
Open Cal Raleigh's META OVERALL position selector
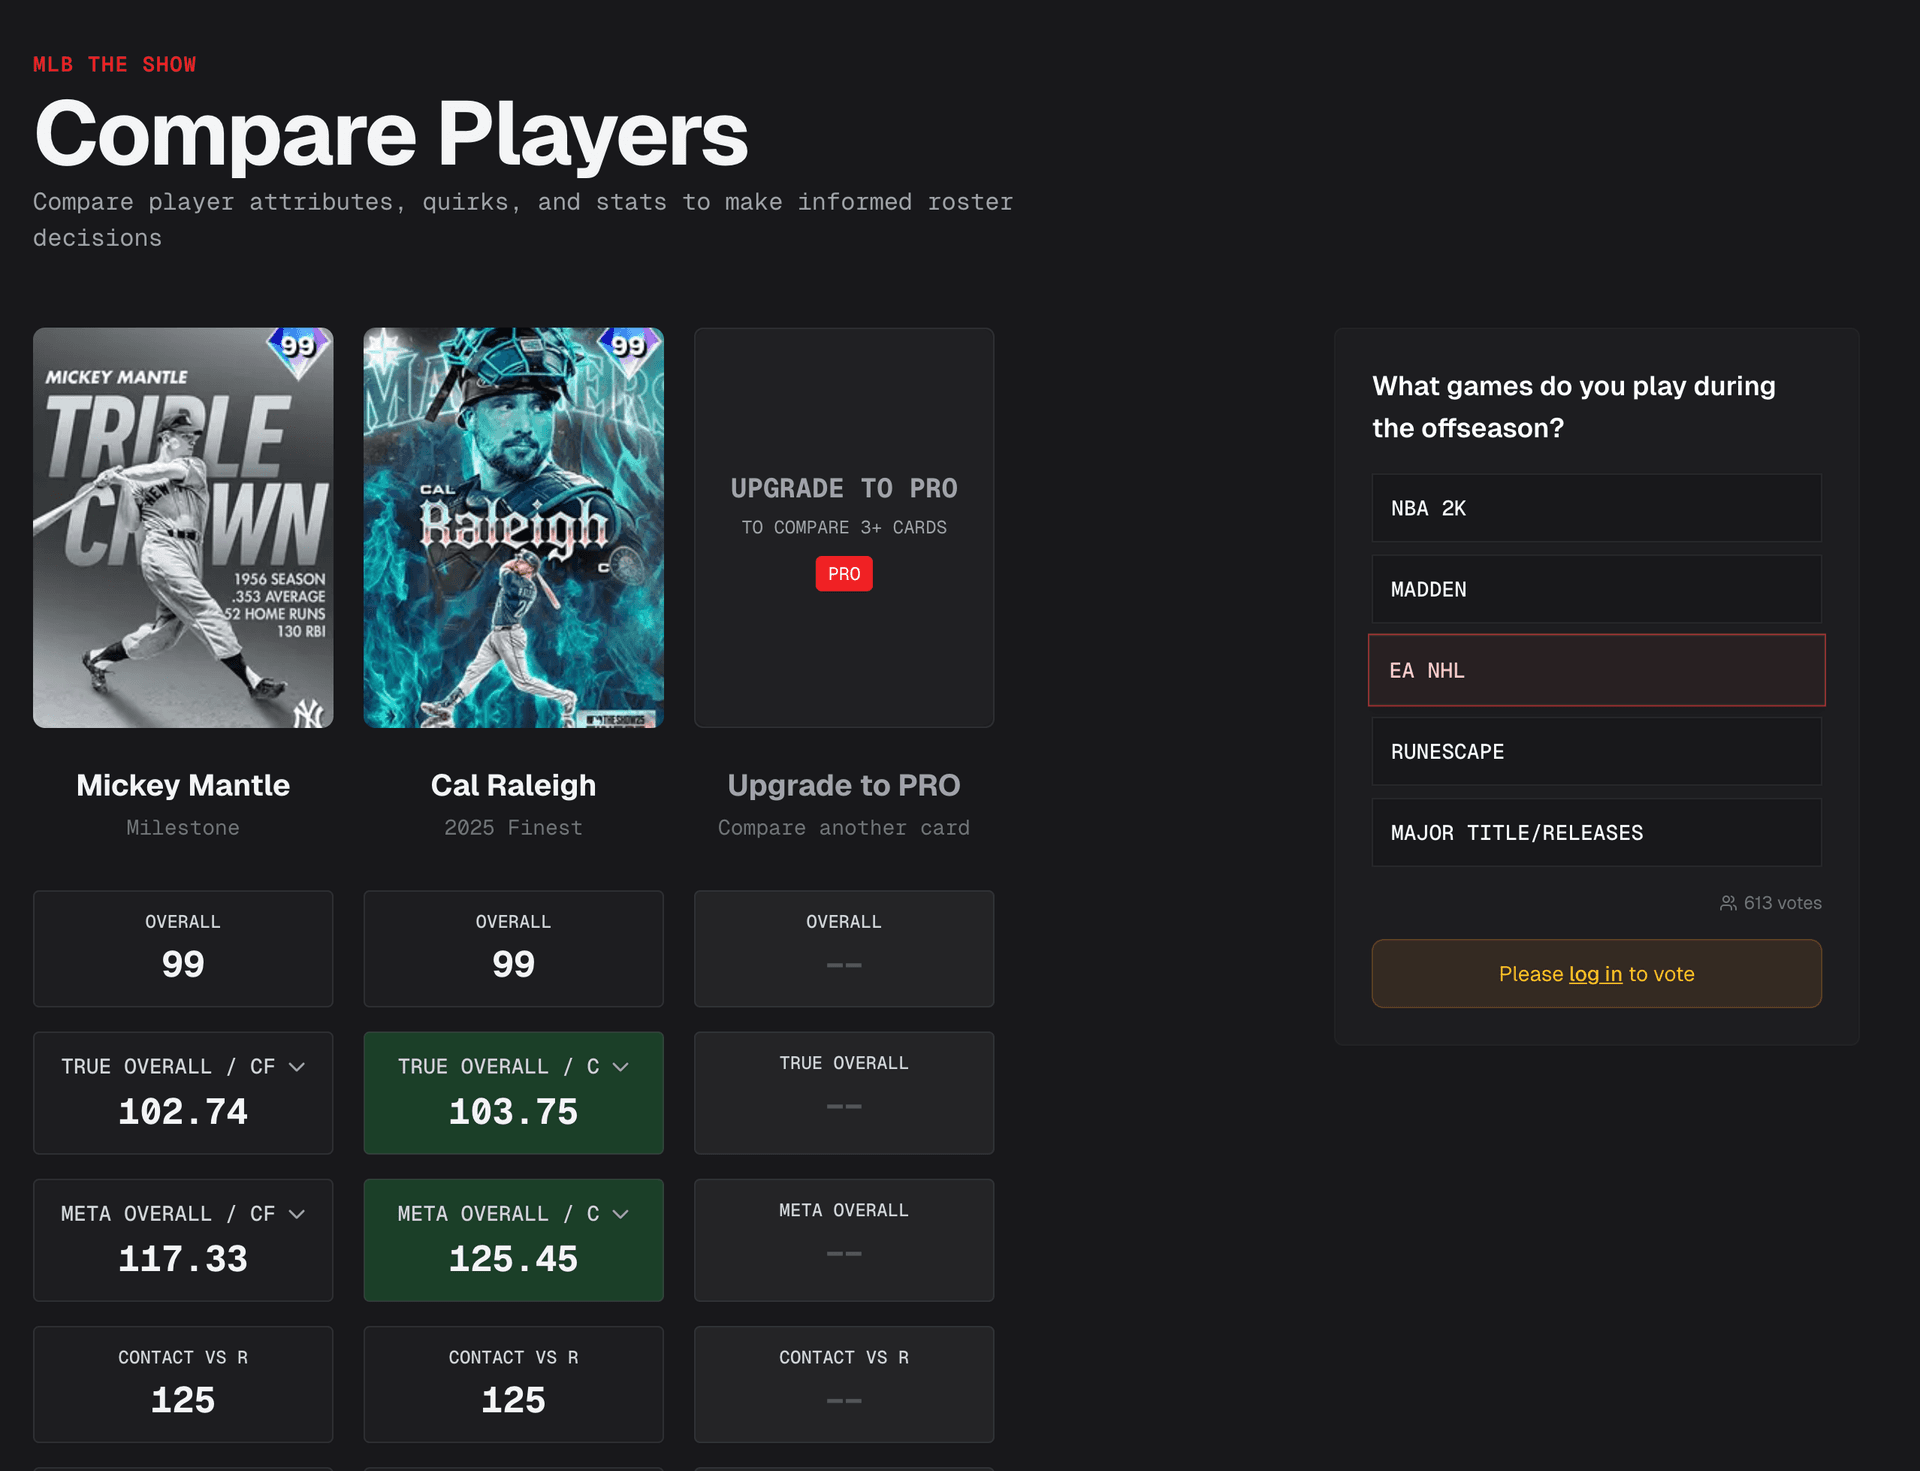pos(622,1213)
